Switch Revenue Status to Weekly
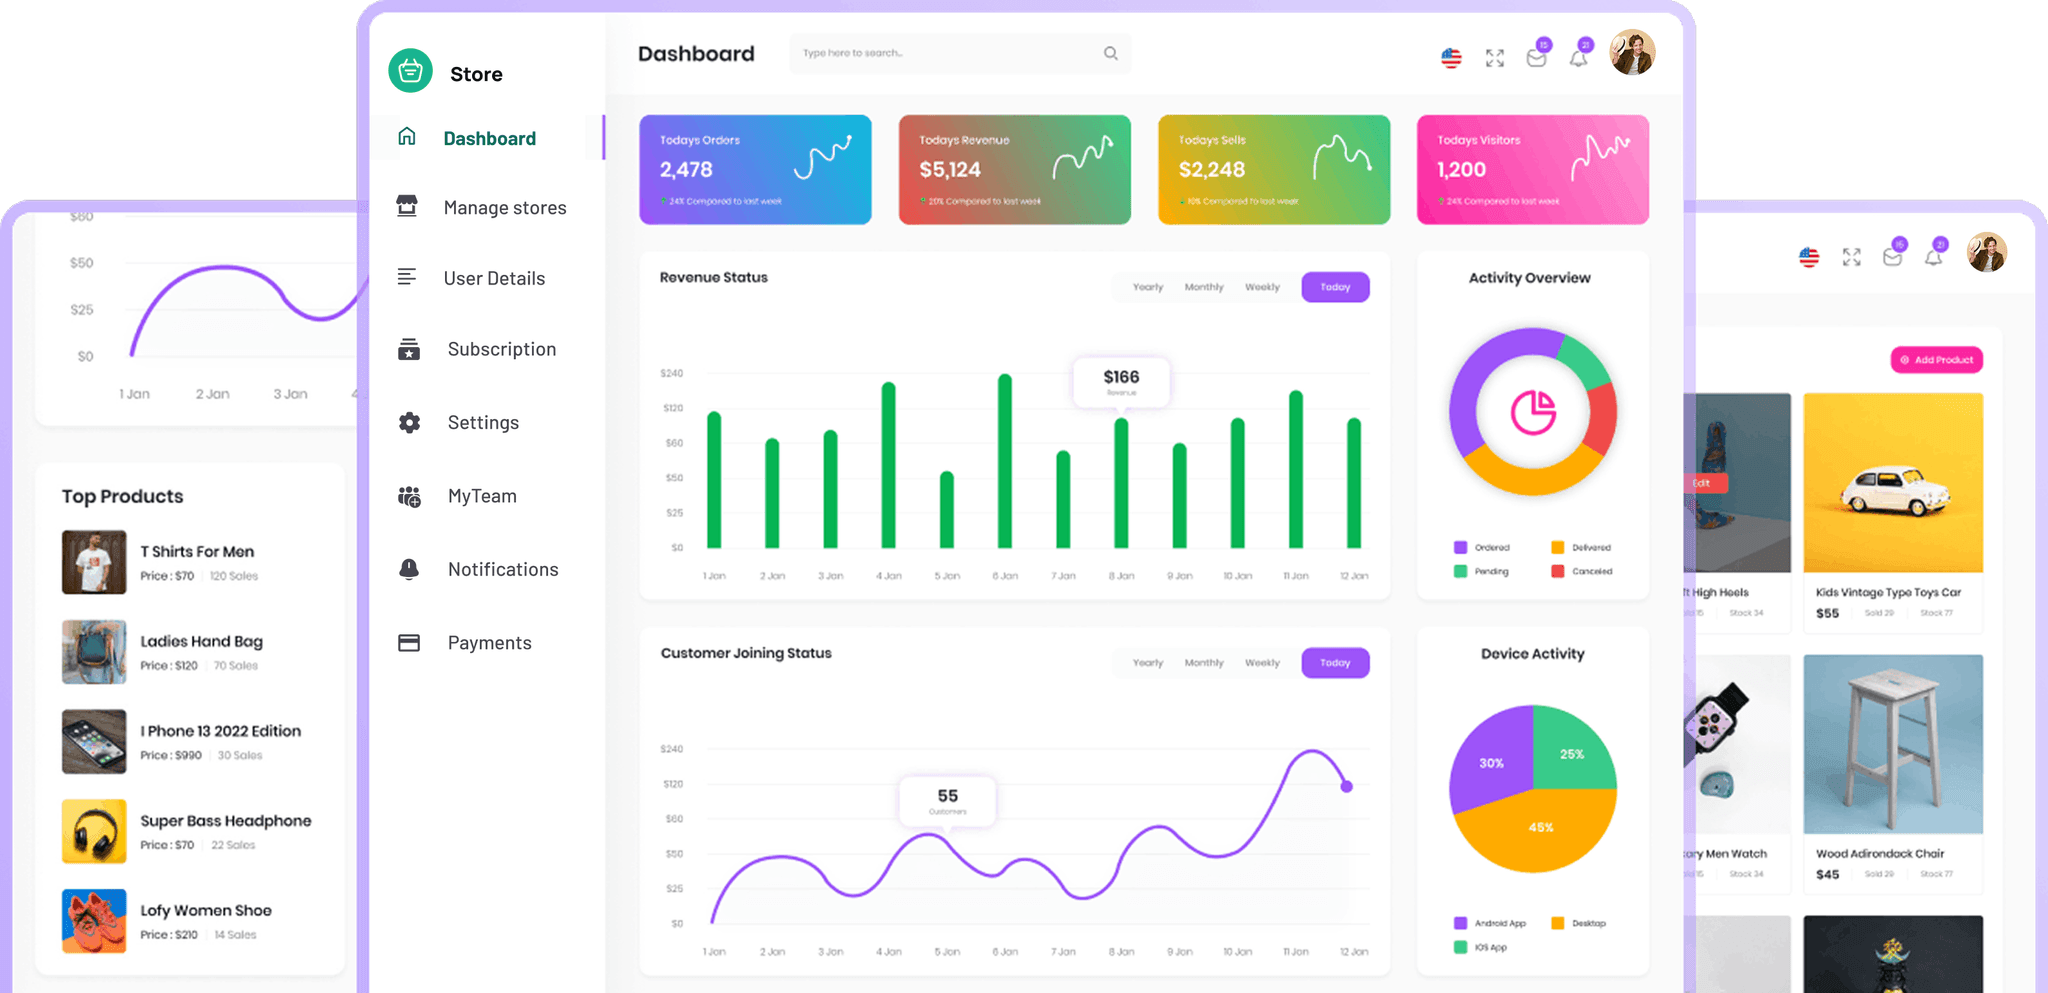The width and height of the screenshot is (2048, 993). point(1262,287)
